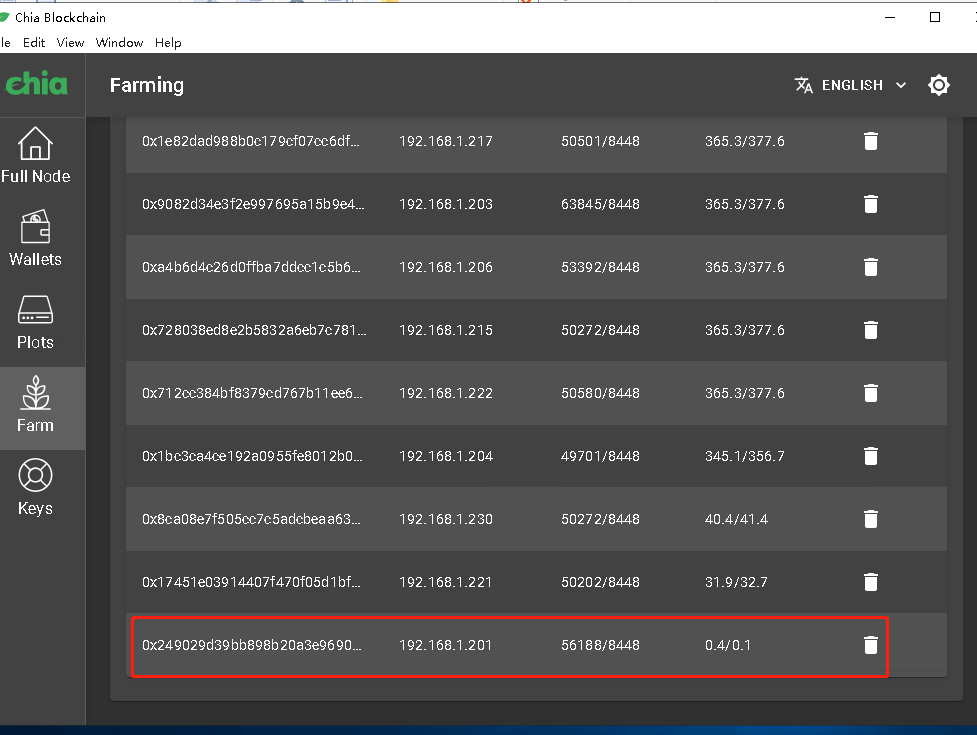
Task: Open the ENGLISH language dropdown
Action: tap(851, 85)
